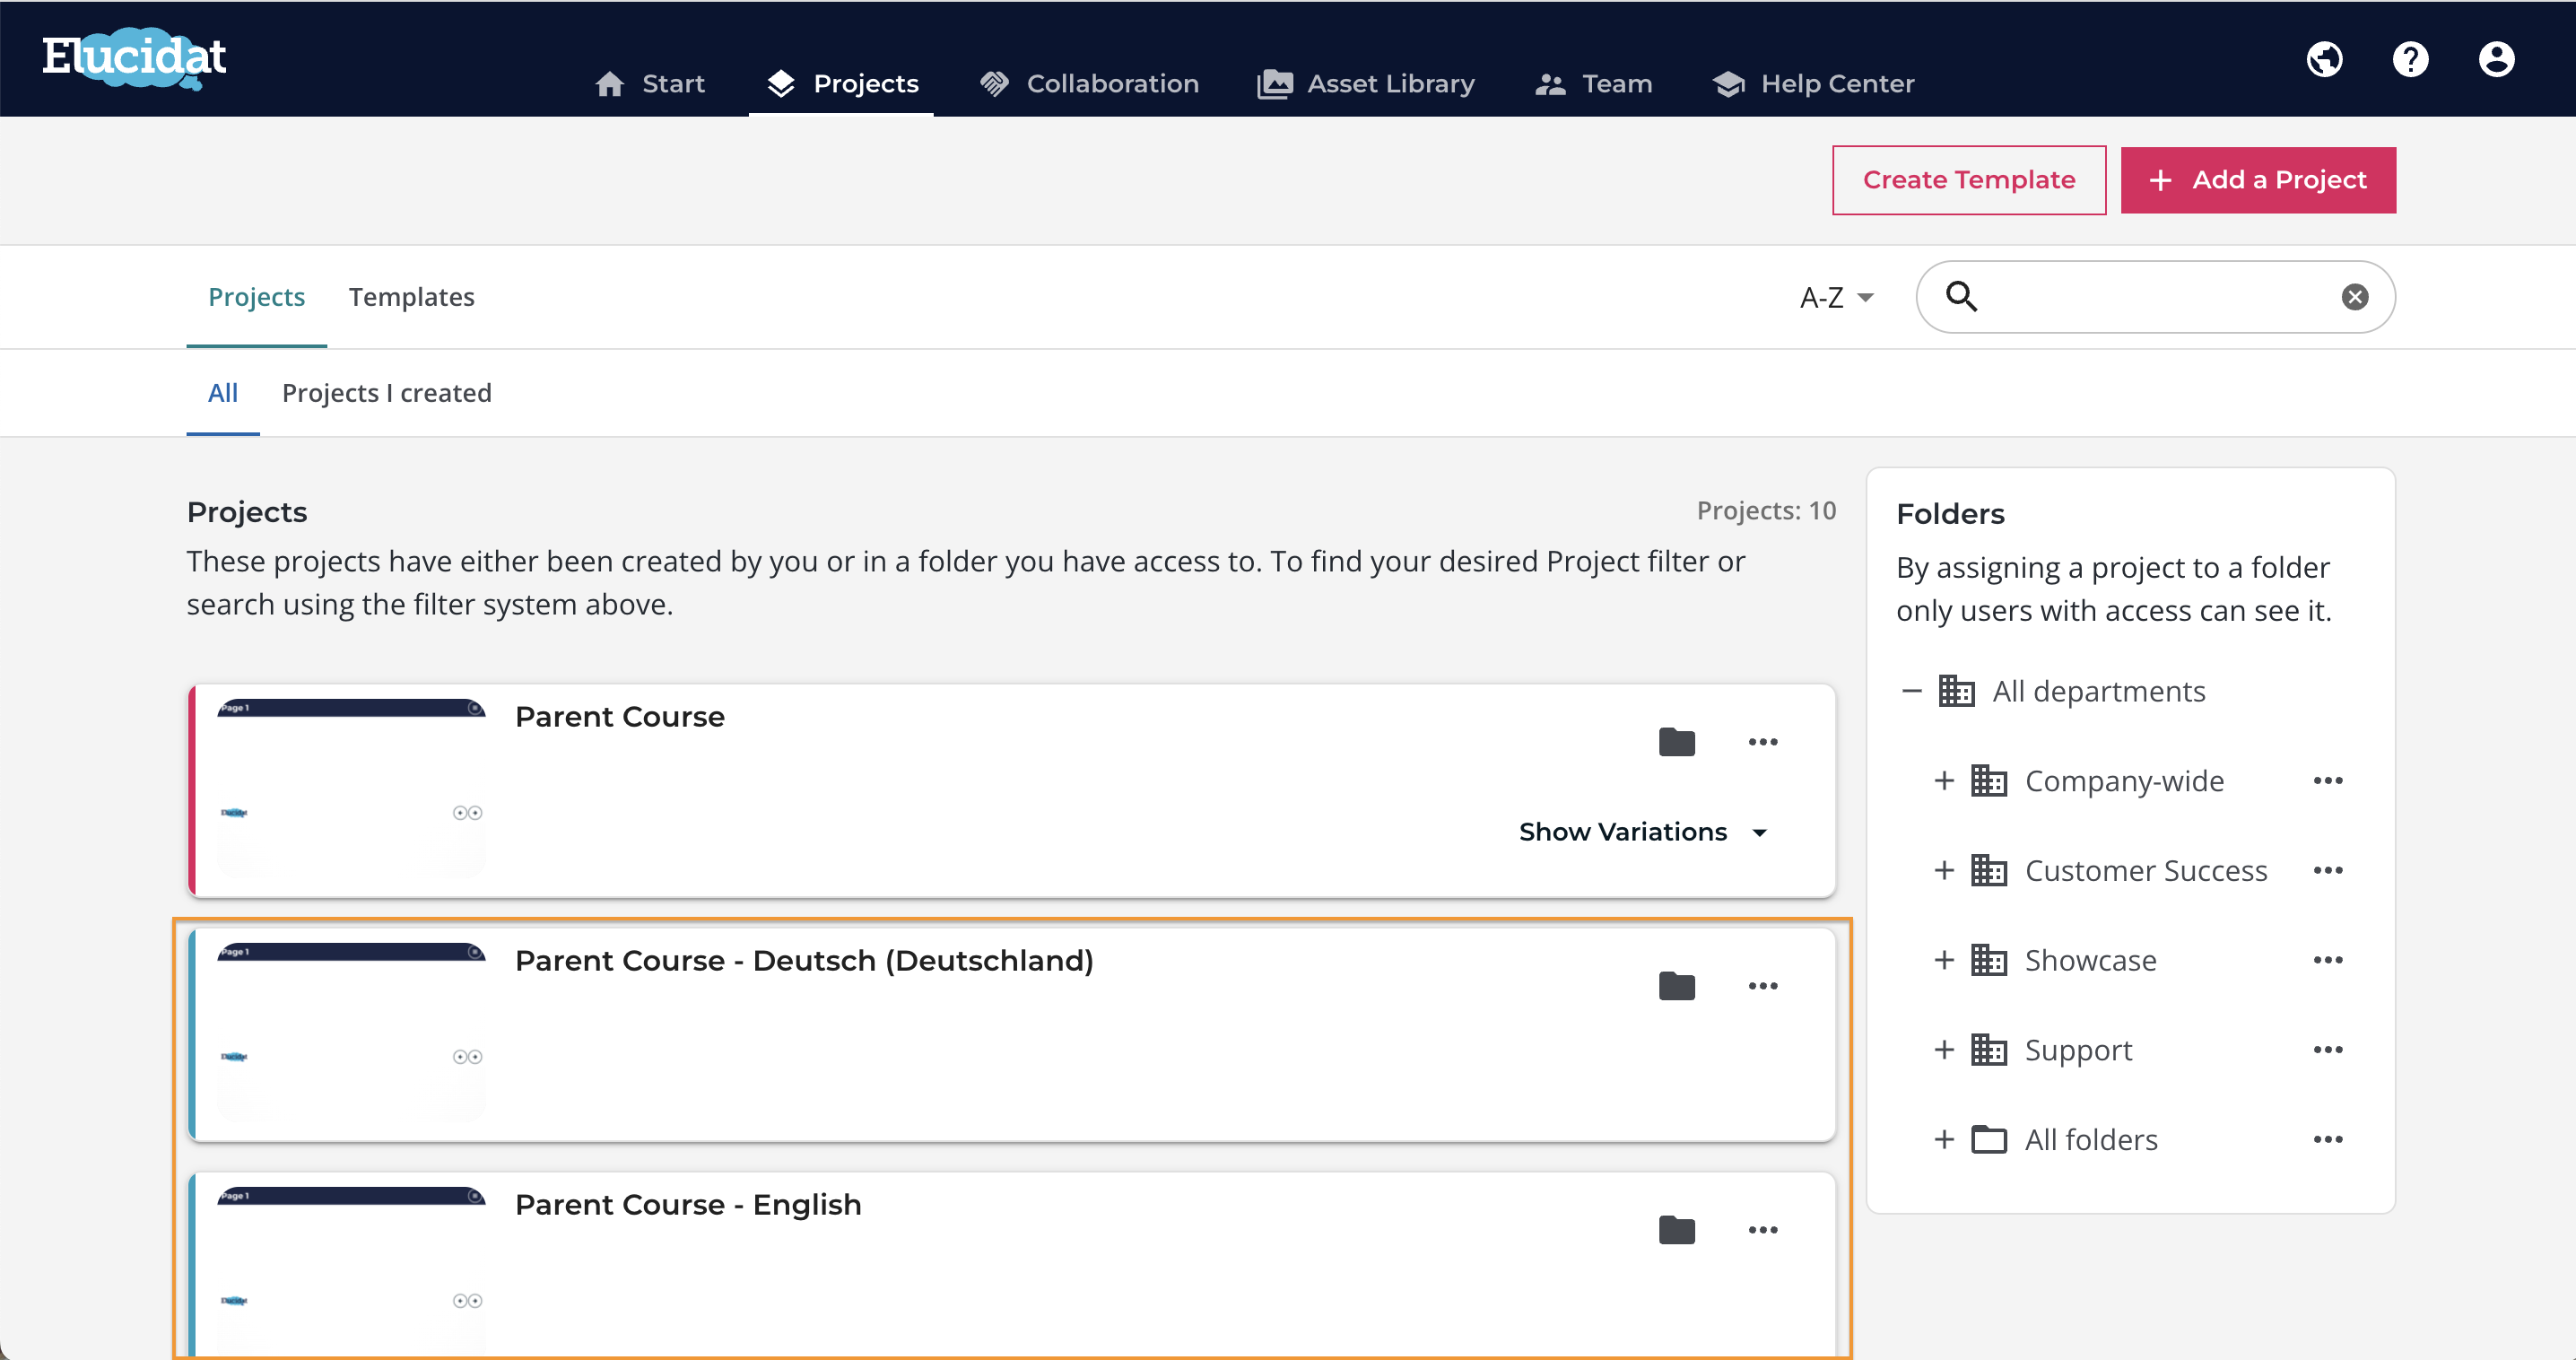
Task: Click the Create Template button
Action: tap(1968, 180)
